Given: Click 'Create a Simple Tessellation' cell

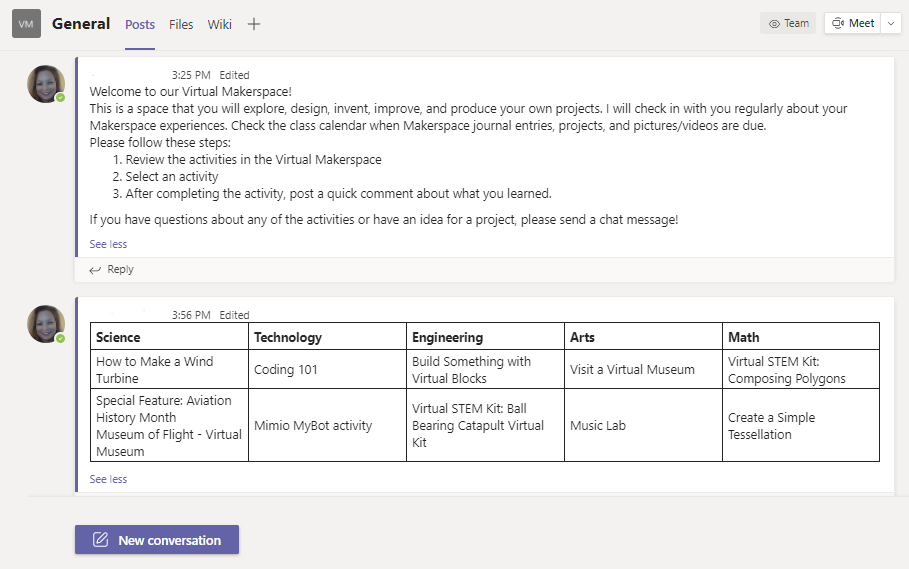Looking at the screenshot, I should [x=801, y=425].
